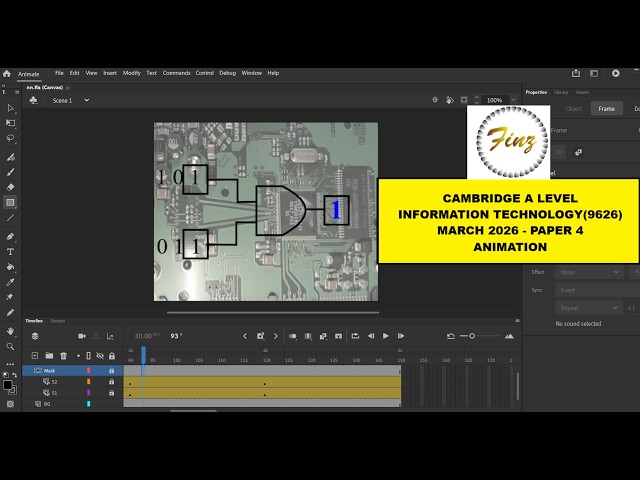
Task: Click the Rotate stage icon
Action: pyautogui.click(x=449, y=100)
